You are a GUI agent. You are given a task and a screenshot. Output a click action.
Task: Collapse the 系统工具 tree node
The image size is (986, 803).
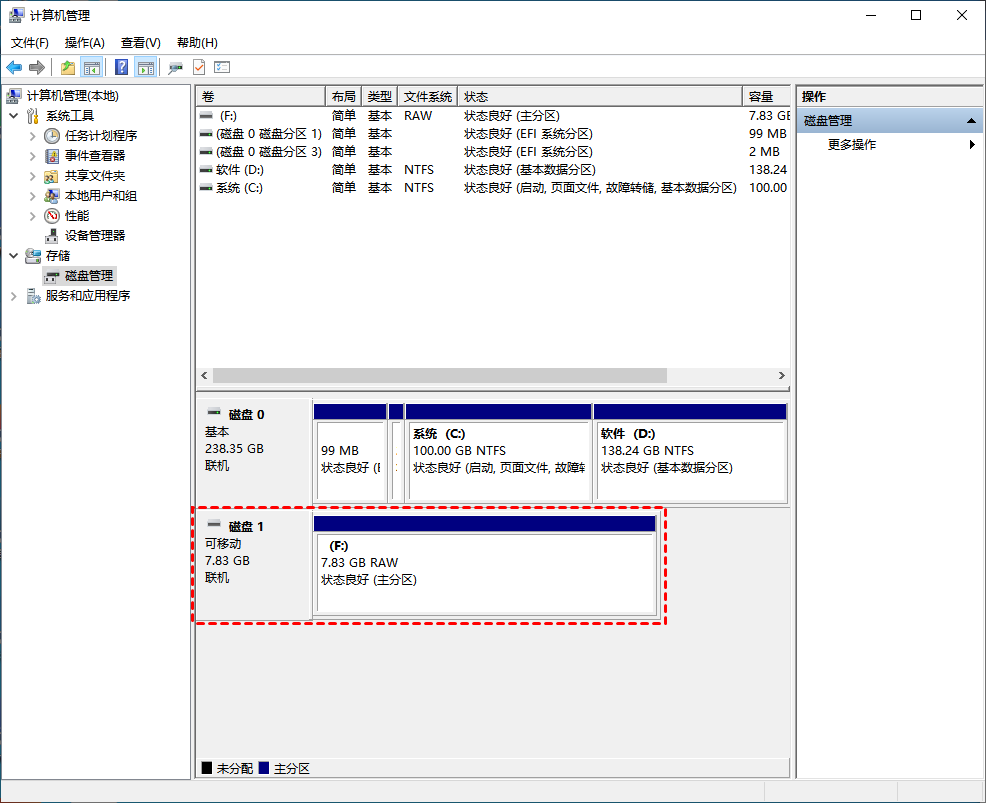point(14,116)
